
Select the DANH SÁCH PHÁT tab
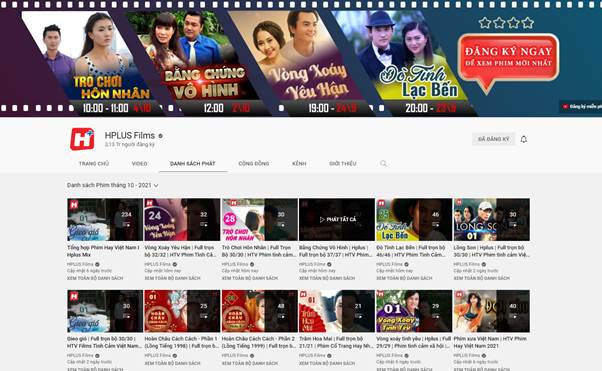tap(193, 164)
